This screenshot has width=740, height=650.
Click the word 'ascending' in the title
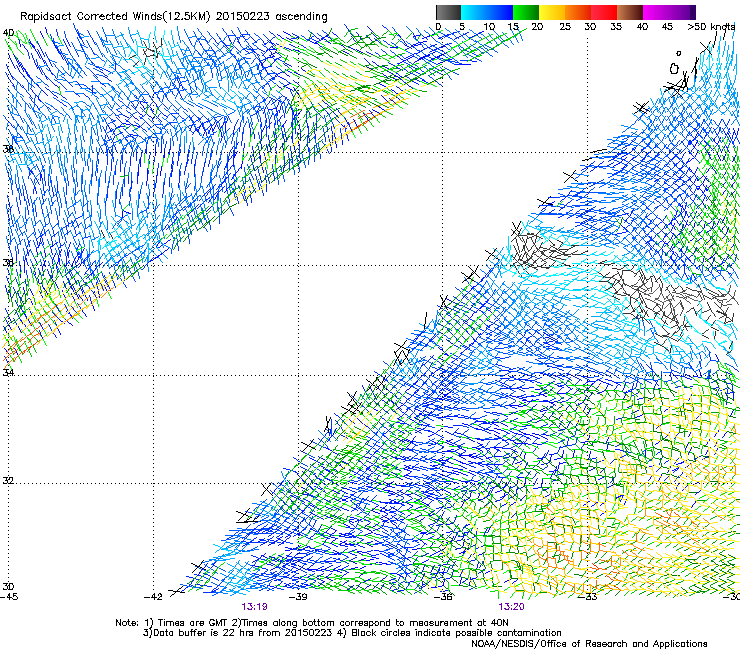point(301,17)
